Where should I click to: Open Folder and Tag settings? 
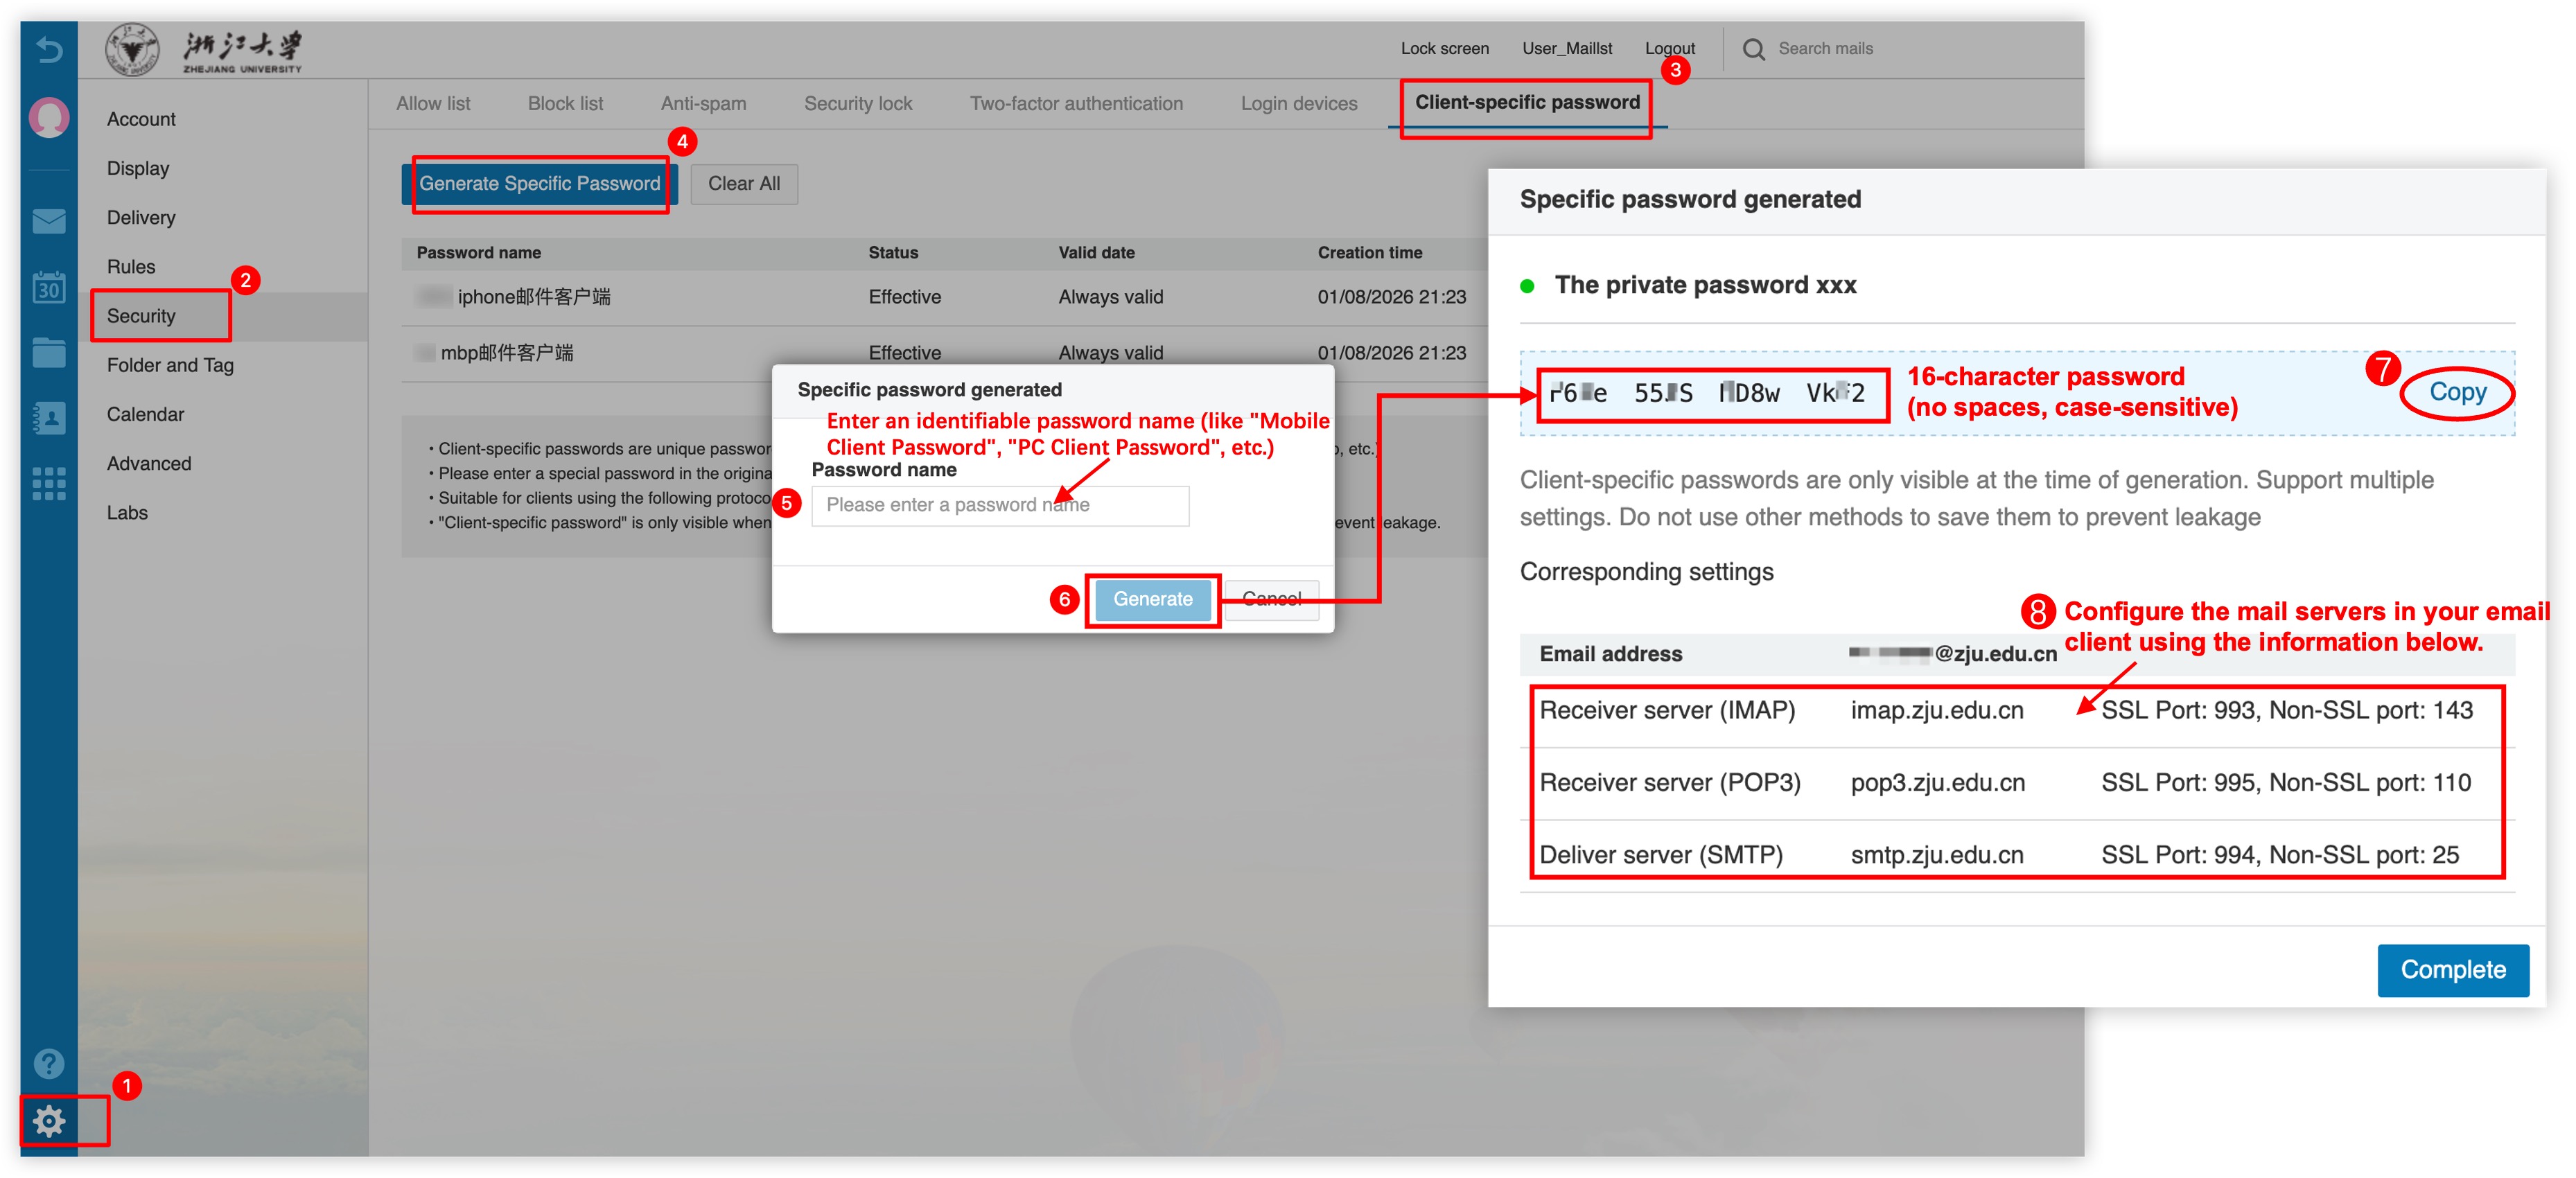click(171, 365)
